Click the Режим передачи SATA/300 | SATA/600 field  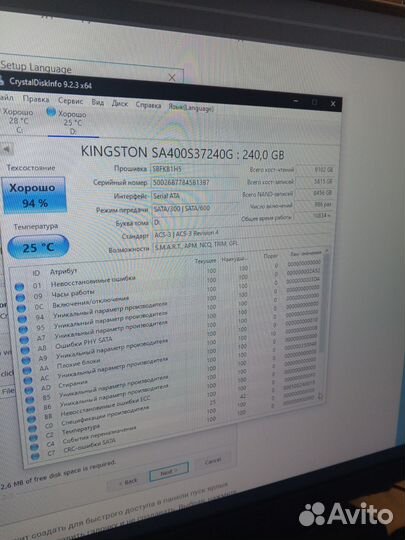pos(196,209)
